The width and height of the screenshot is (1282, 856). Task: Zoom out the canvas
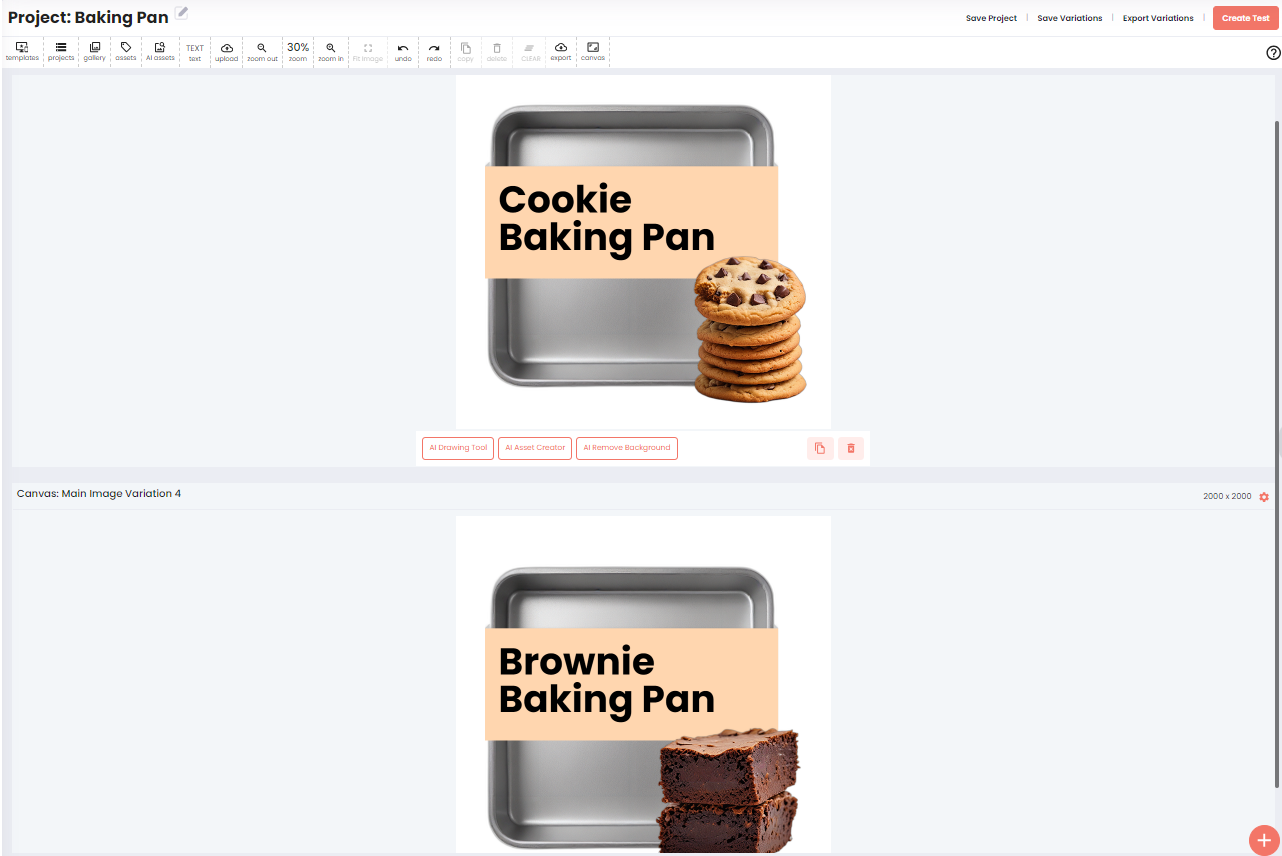tap(262, 51)
